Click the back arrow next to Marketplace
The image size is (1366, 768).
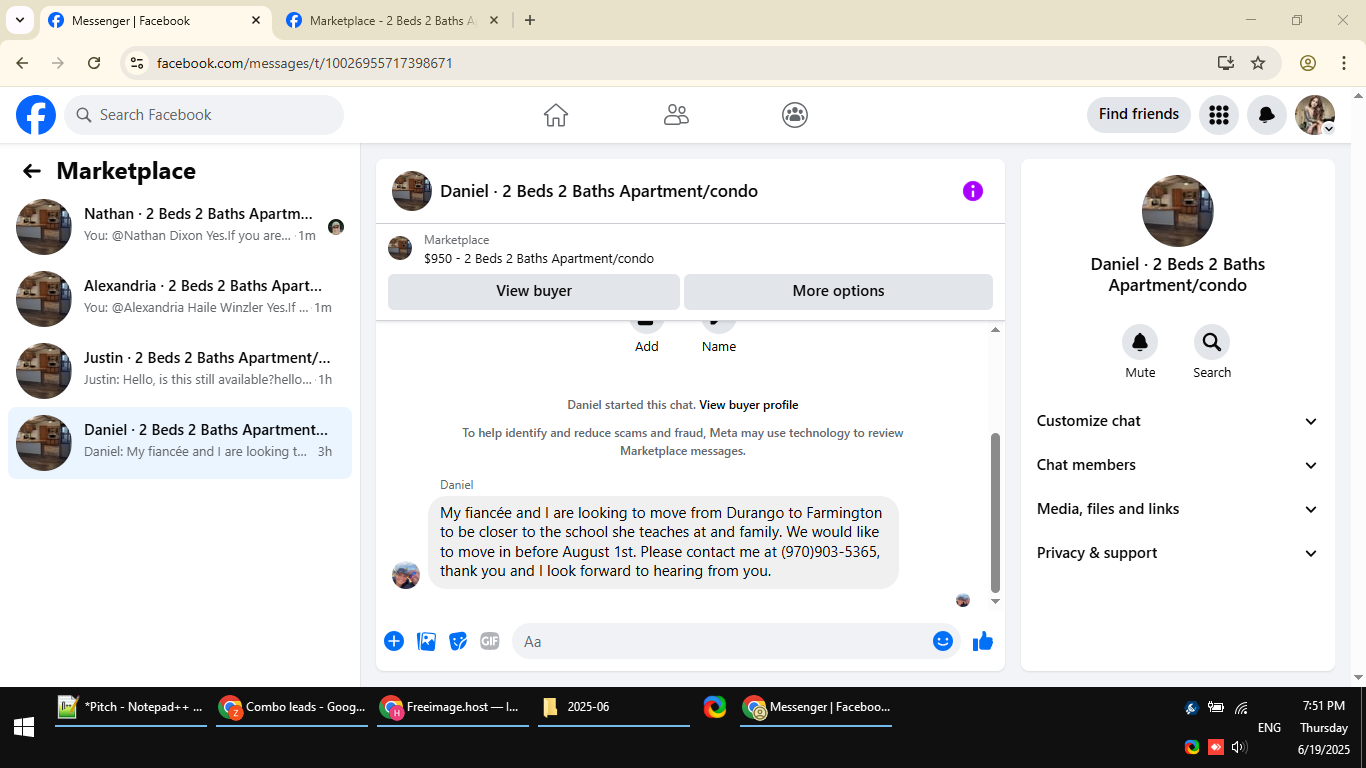click(32, 171)
